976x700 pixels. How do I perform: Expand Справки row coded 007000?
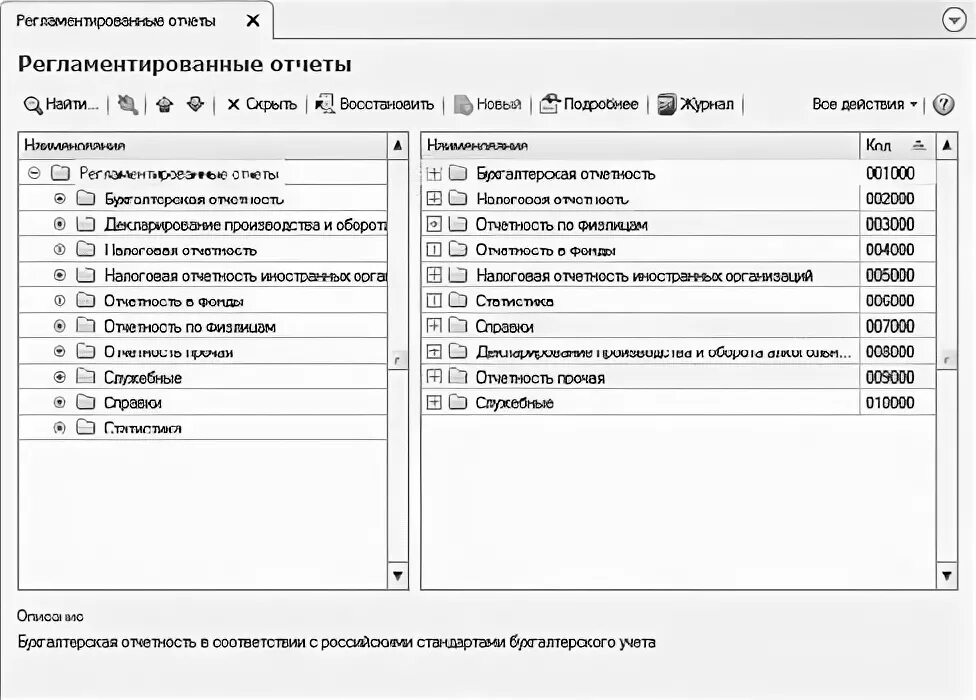434,326
